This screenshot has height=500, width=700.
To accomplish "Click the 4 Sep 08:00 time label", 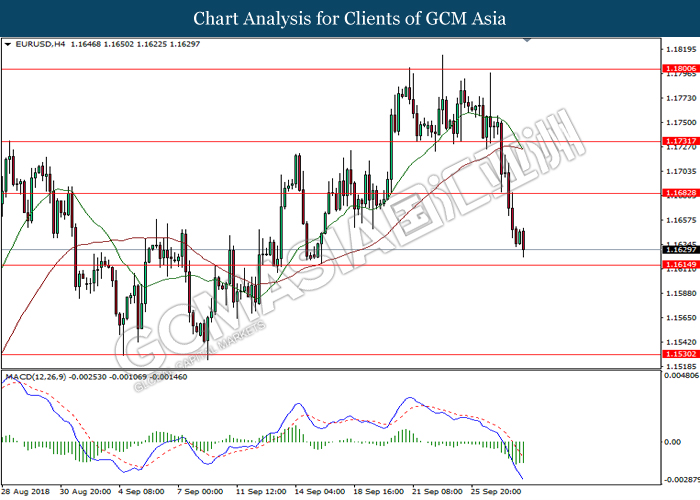I will click(x=141, y=492).
